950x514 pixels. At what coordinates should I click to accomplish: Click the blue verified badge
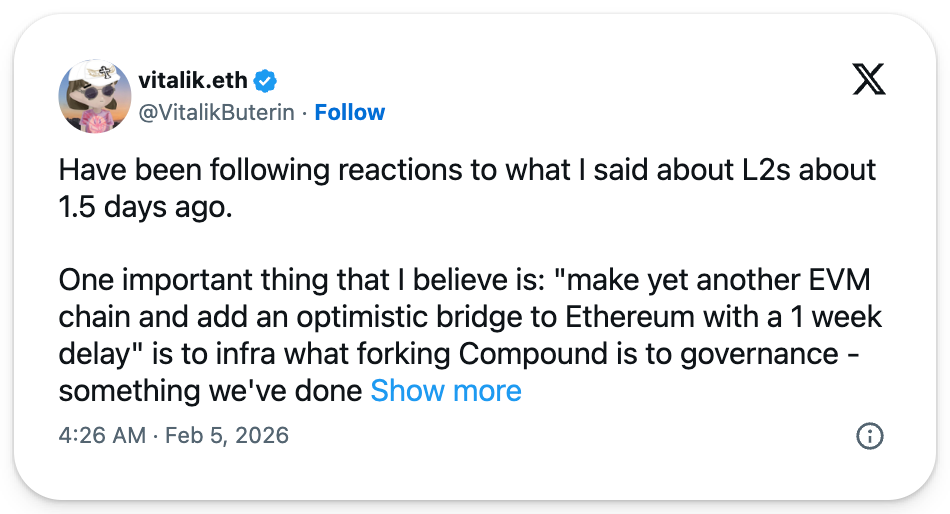point(264,79)
